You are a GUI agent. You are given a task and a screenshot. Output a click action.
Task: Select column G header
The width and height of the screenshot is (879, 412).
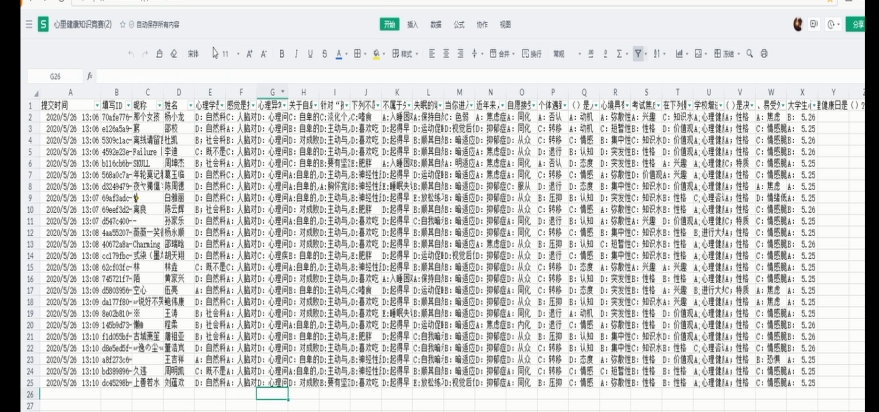click(x=272, y=92)
